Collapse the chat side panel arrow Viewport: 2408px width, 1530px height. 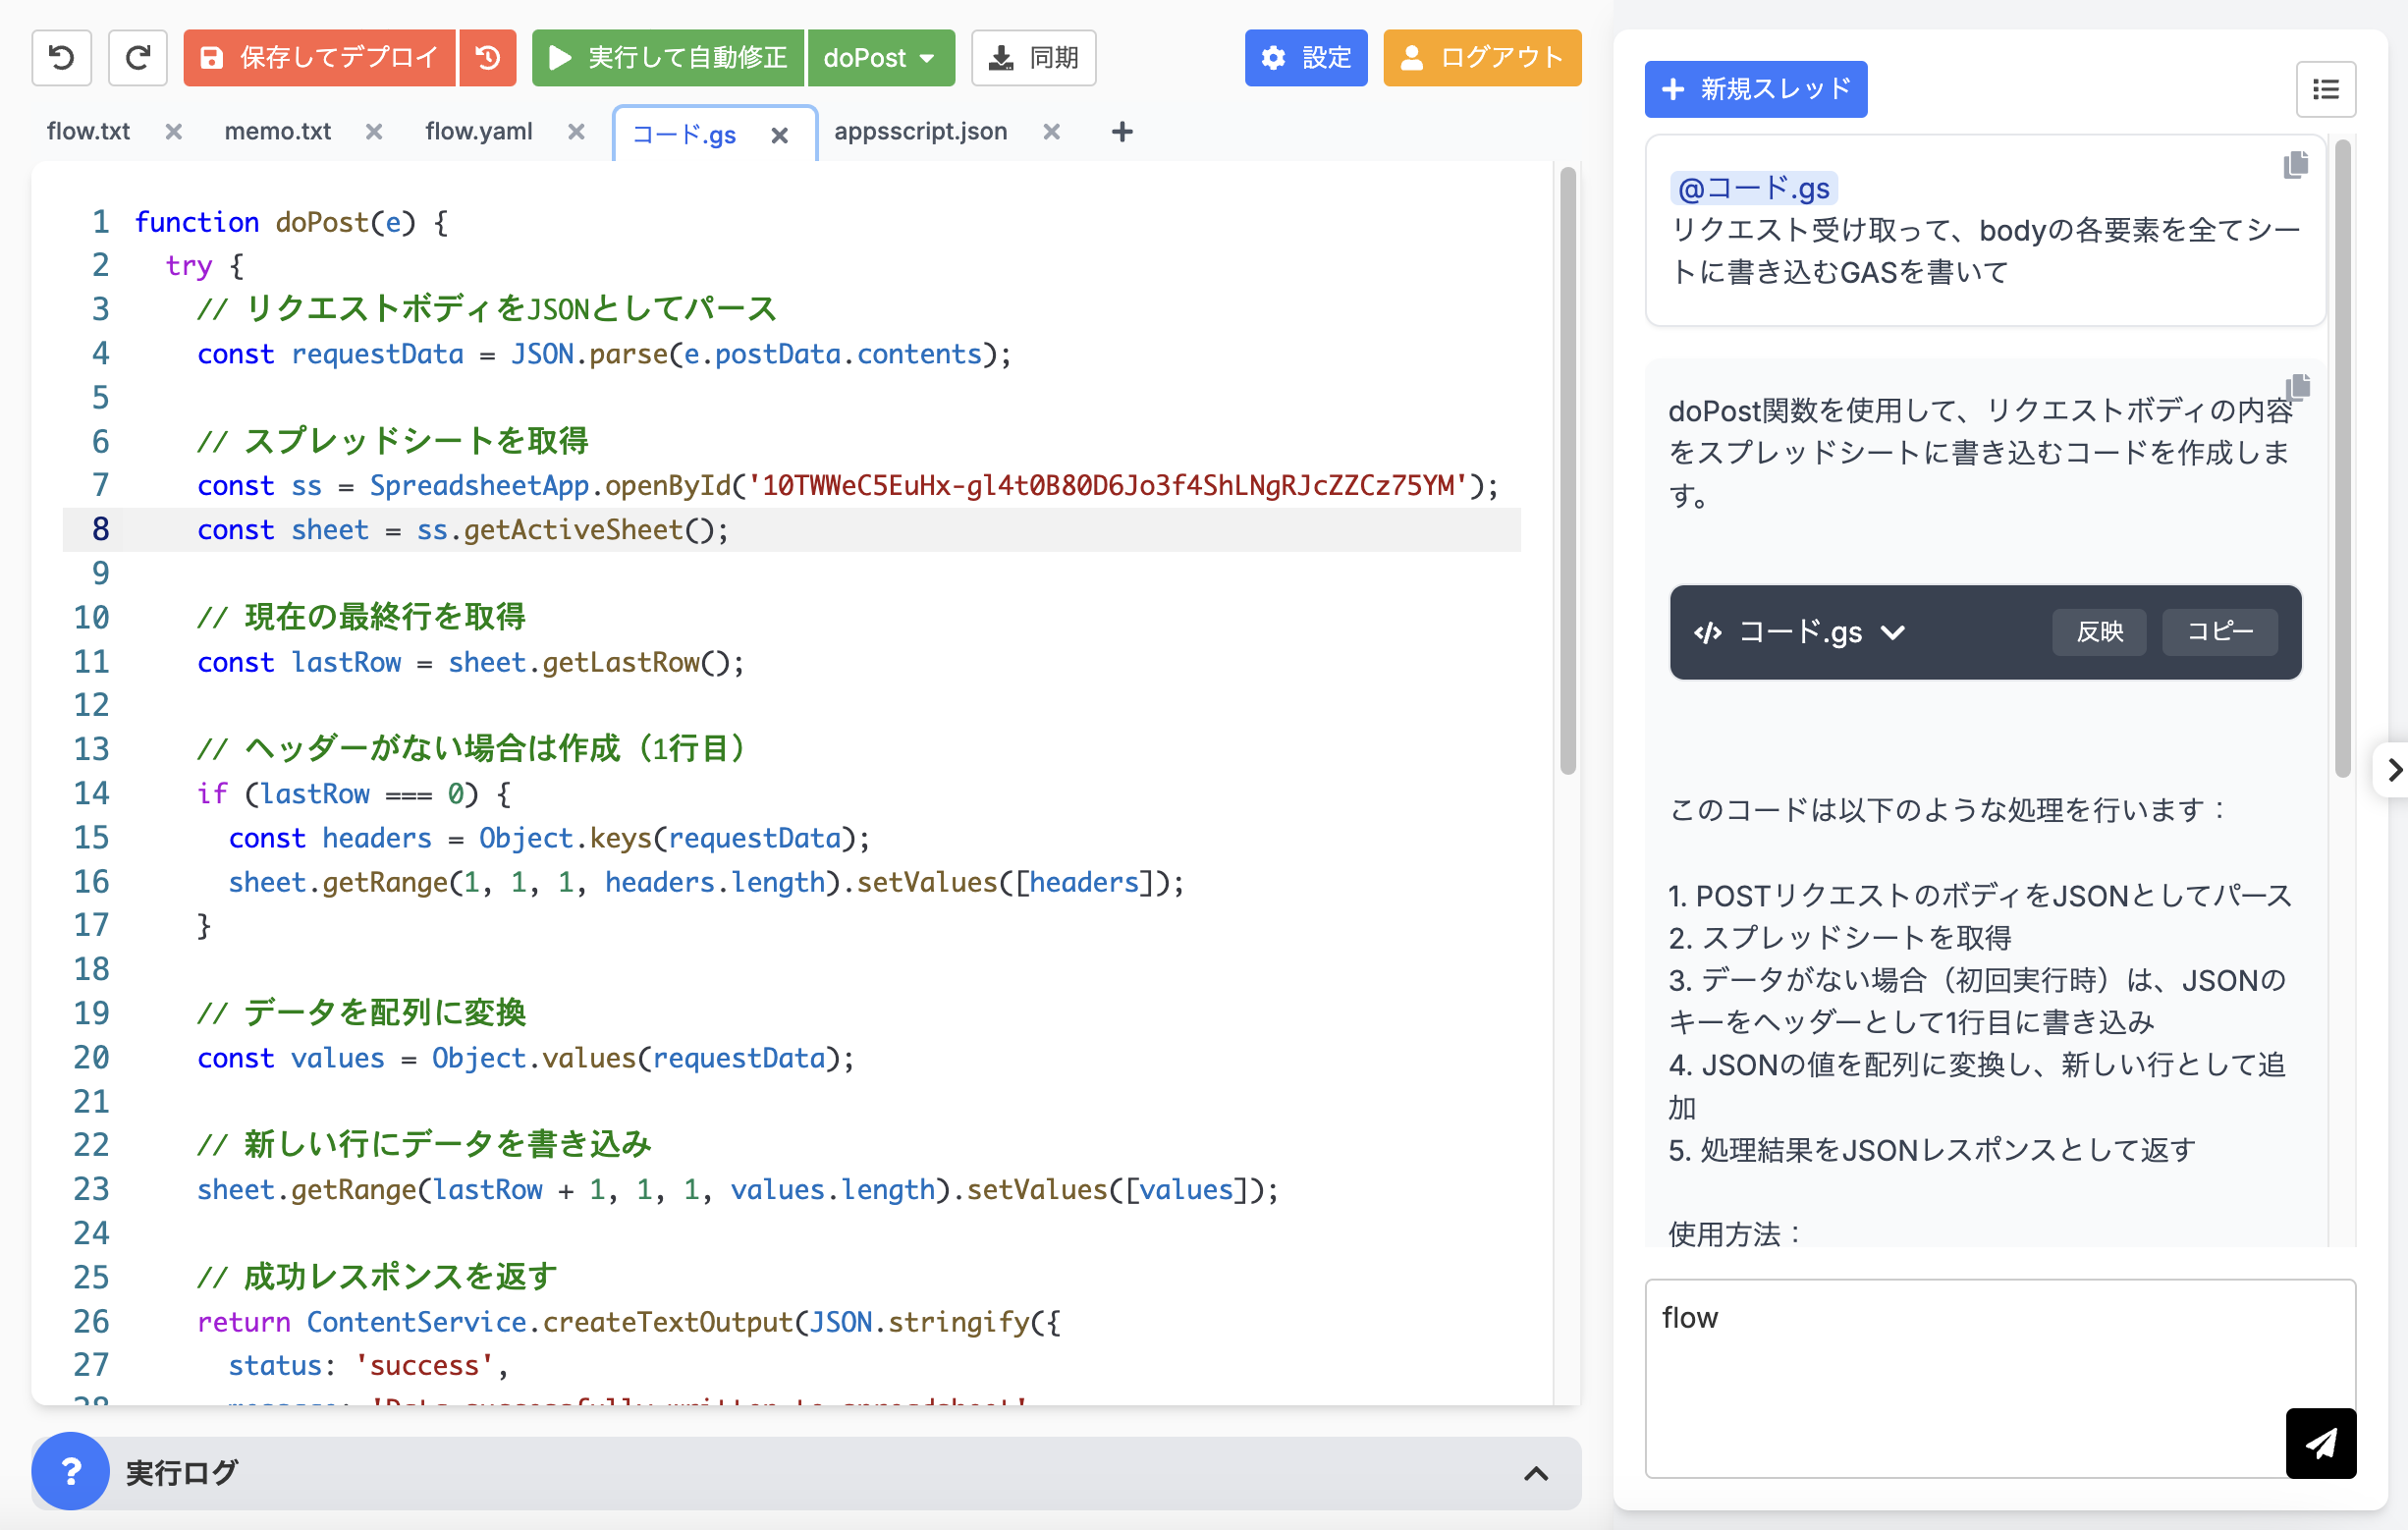pyautogui.click(x=2393, y=770)
